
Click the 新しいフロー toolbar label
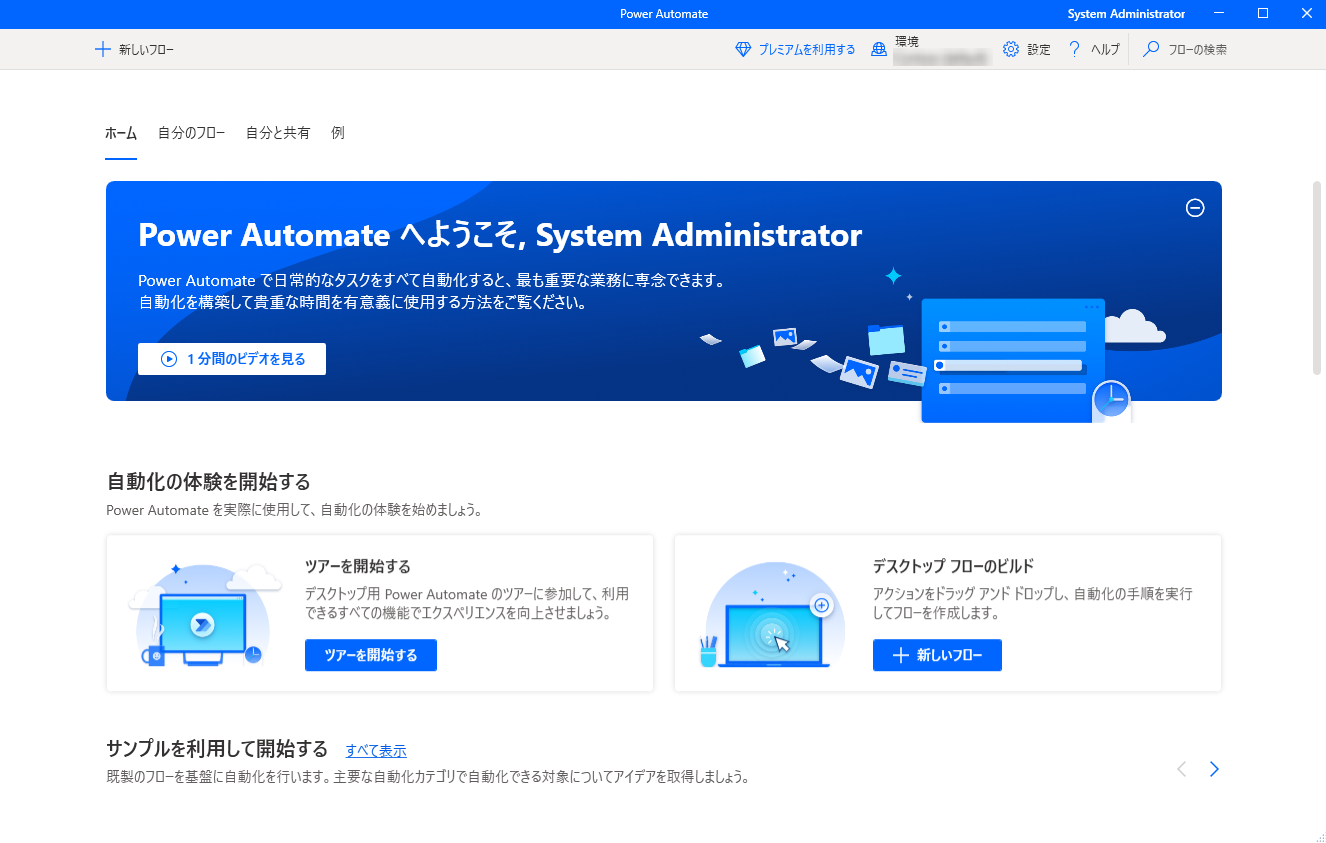(147, 49)
